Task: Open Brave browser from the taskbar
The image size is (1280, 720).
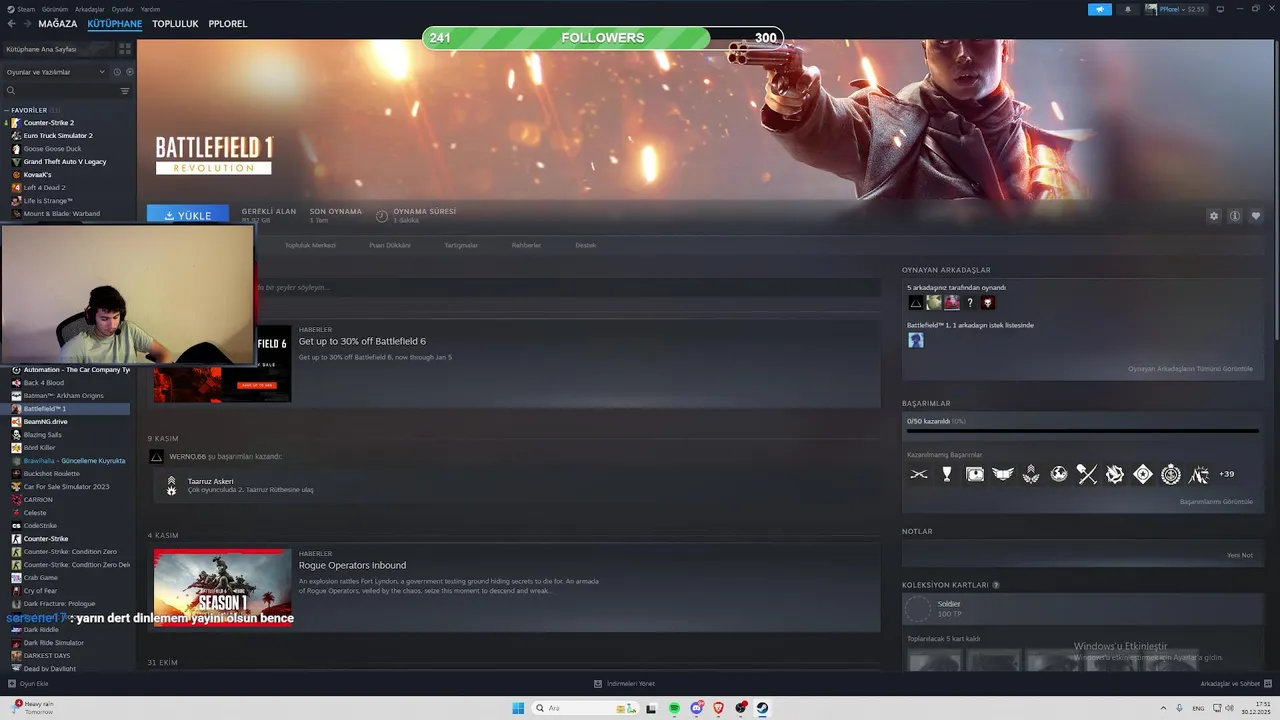Action: pyautogui.click(x=718, y=708)
